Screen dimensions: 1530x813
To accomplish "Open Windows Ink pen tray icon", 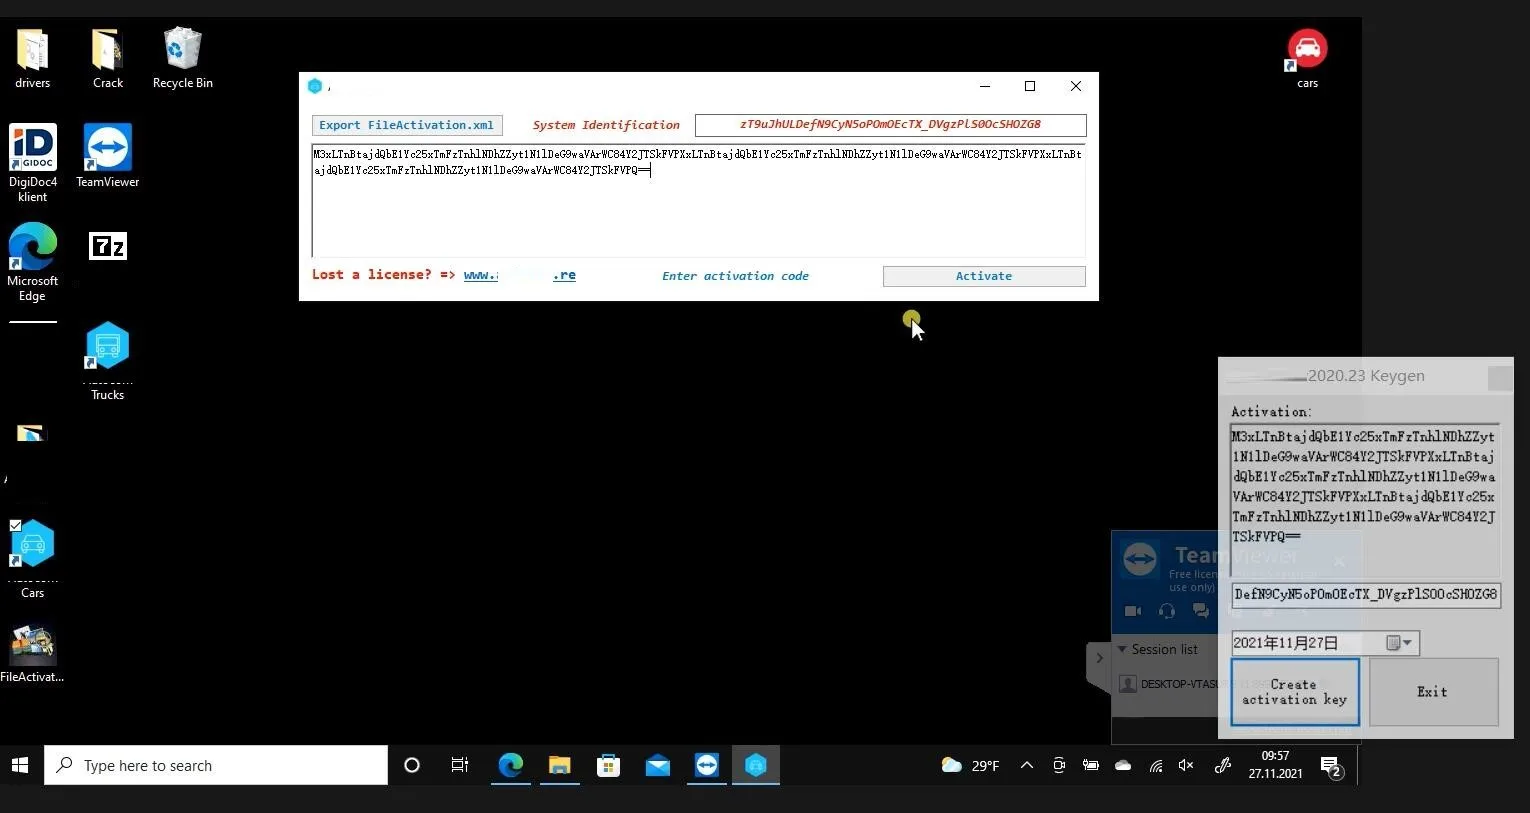I will [x=1222, y=765].
